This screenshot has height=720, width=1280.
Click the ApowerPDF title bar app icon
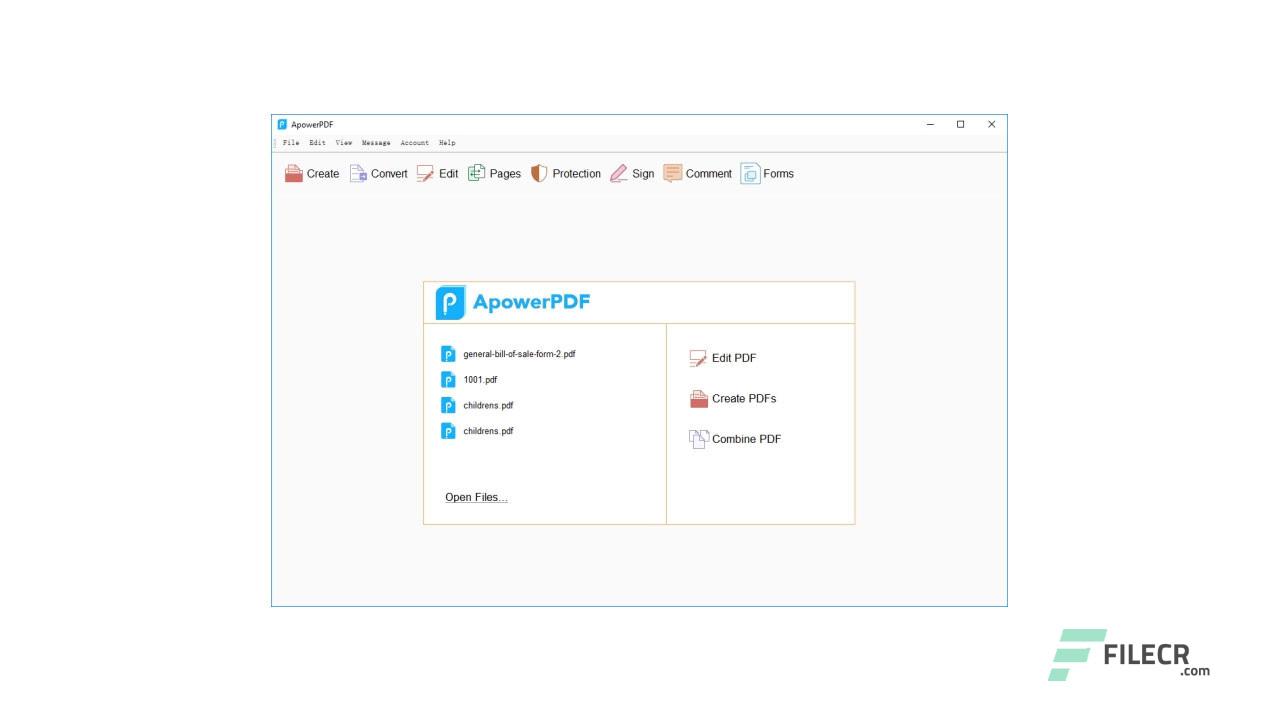pos(282,125)
